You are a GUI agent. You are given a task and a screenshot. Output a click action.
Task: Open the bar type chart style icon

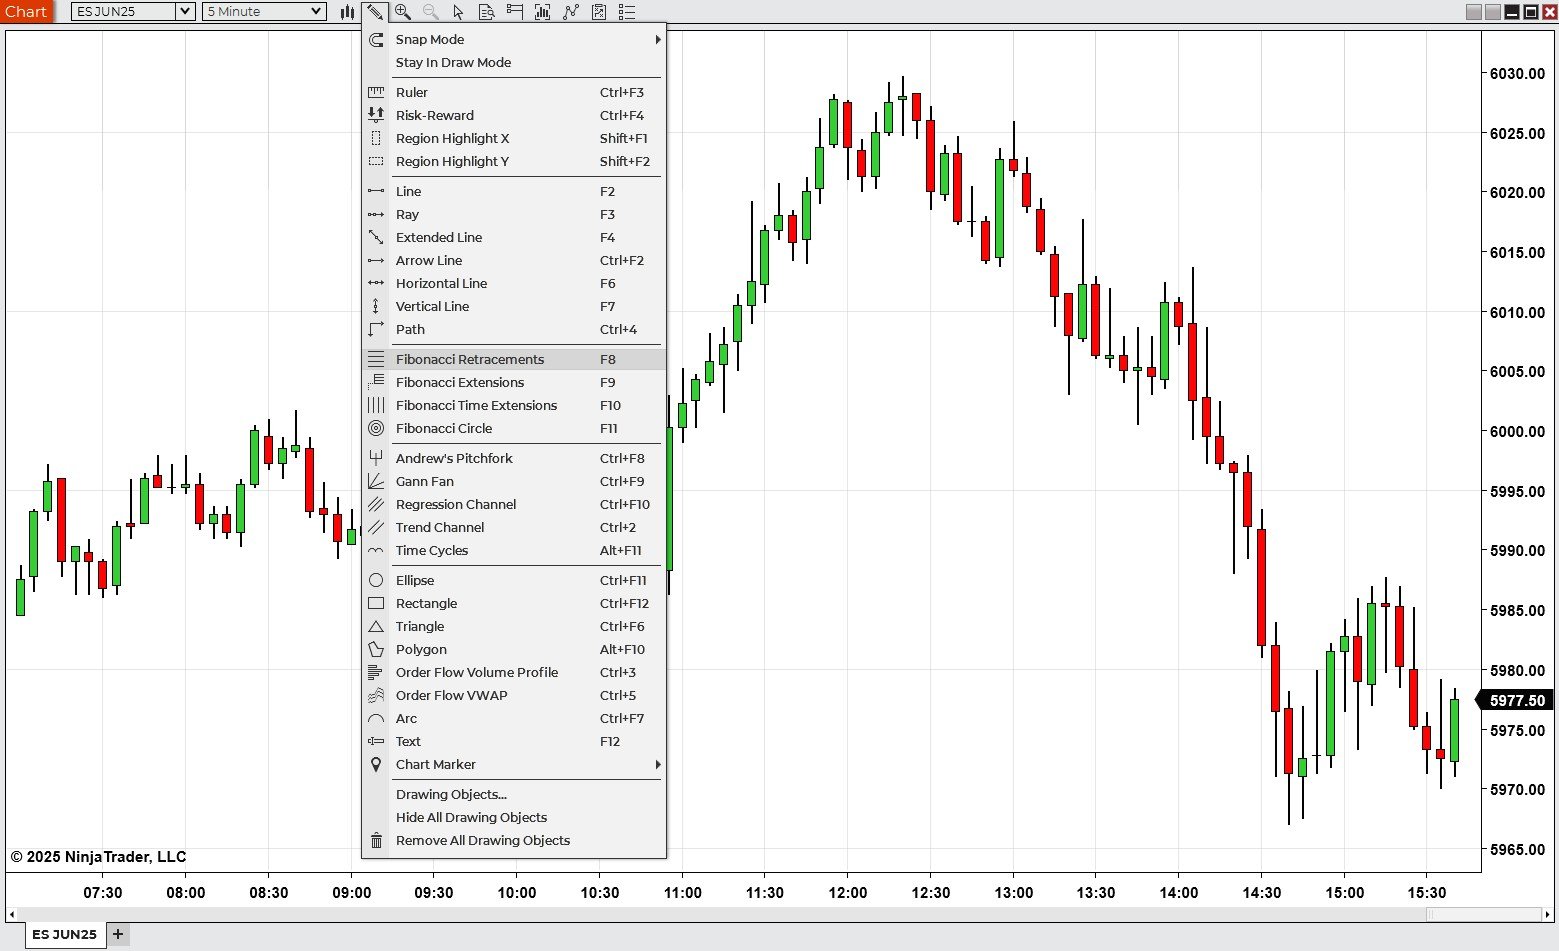347,12
